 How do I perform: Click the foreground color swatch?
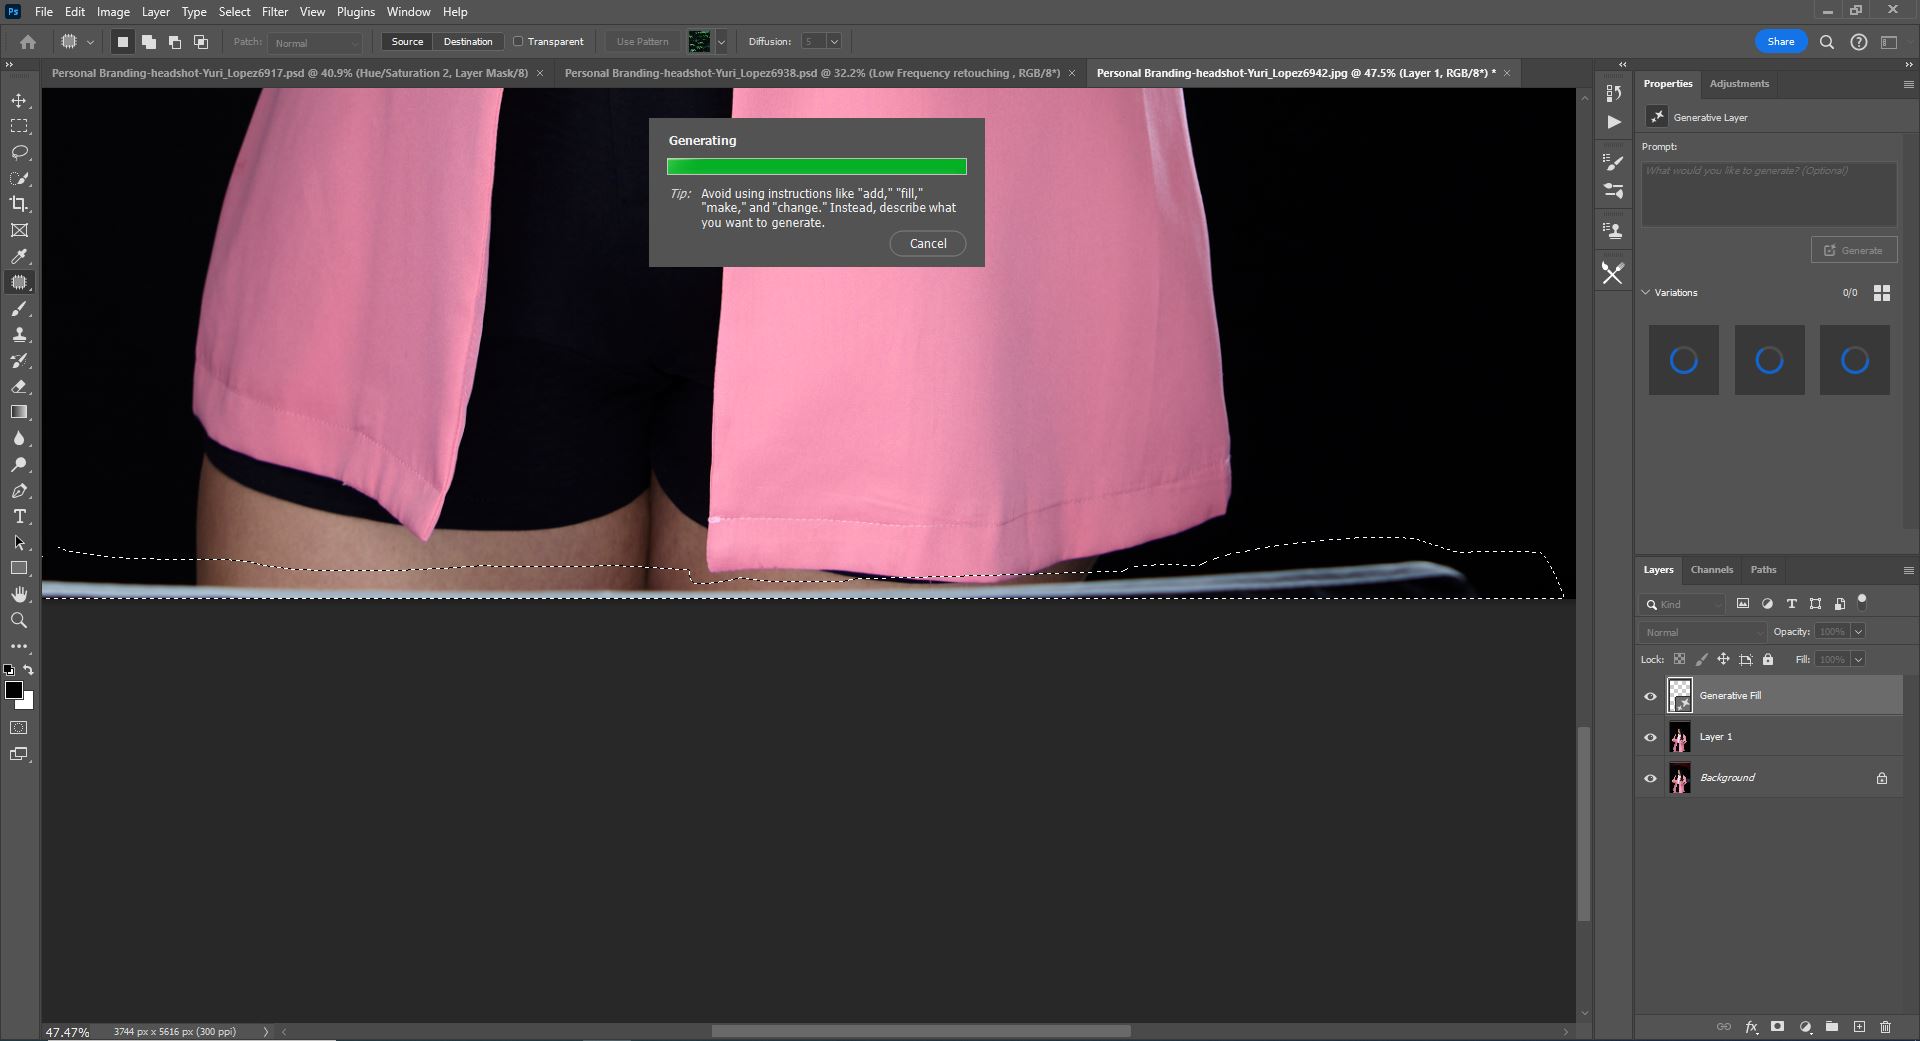tap(14, 690)
